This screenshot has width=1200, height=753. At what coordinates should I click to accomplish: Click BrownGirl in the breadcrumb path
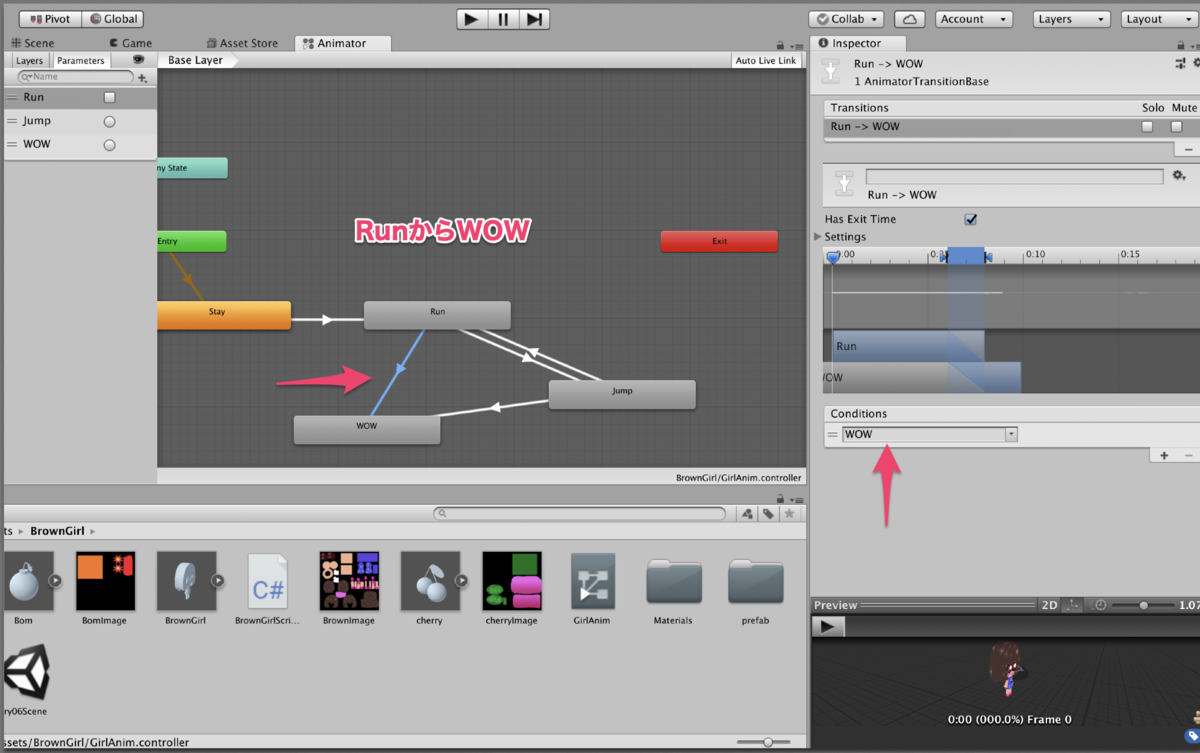coord(57,531)
